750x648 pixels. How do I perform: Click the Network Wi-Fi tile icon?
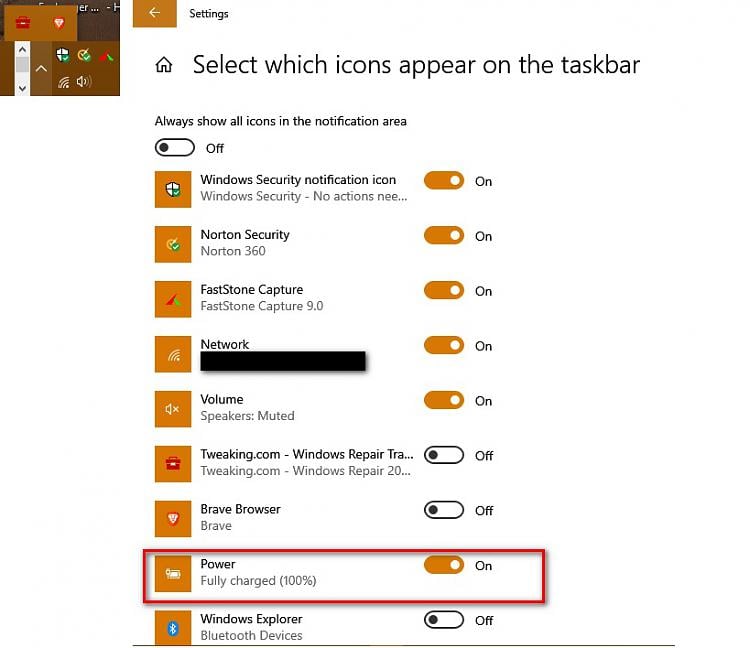coord(173,354)
